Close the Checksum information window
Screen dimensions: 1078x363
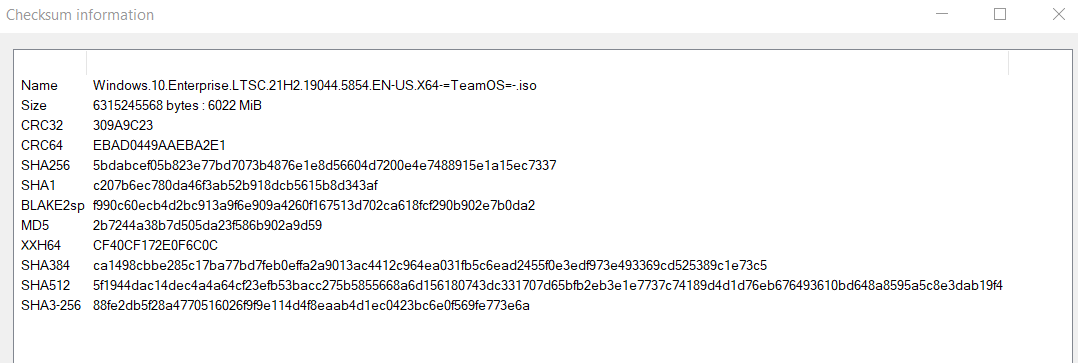[1059, 14]
